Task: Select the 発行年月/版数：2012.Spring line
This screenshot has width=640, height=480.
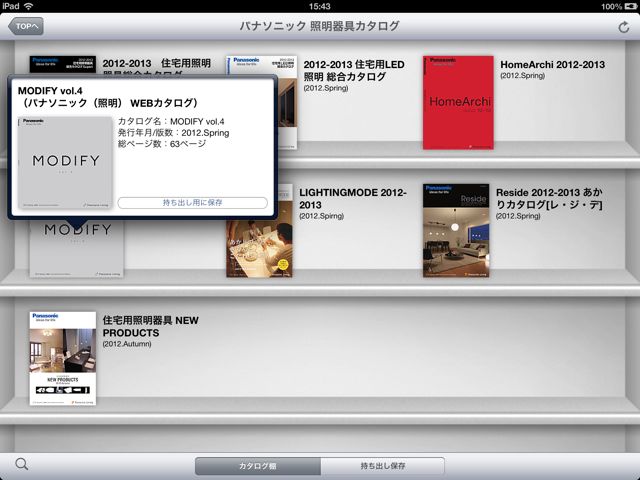Action: click(x=173, y=133)
